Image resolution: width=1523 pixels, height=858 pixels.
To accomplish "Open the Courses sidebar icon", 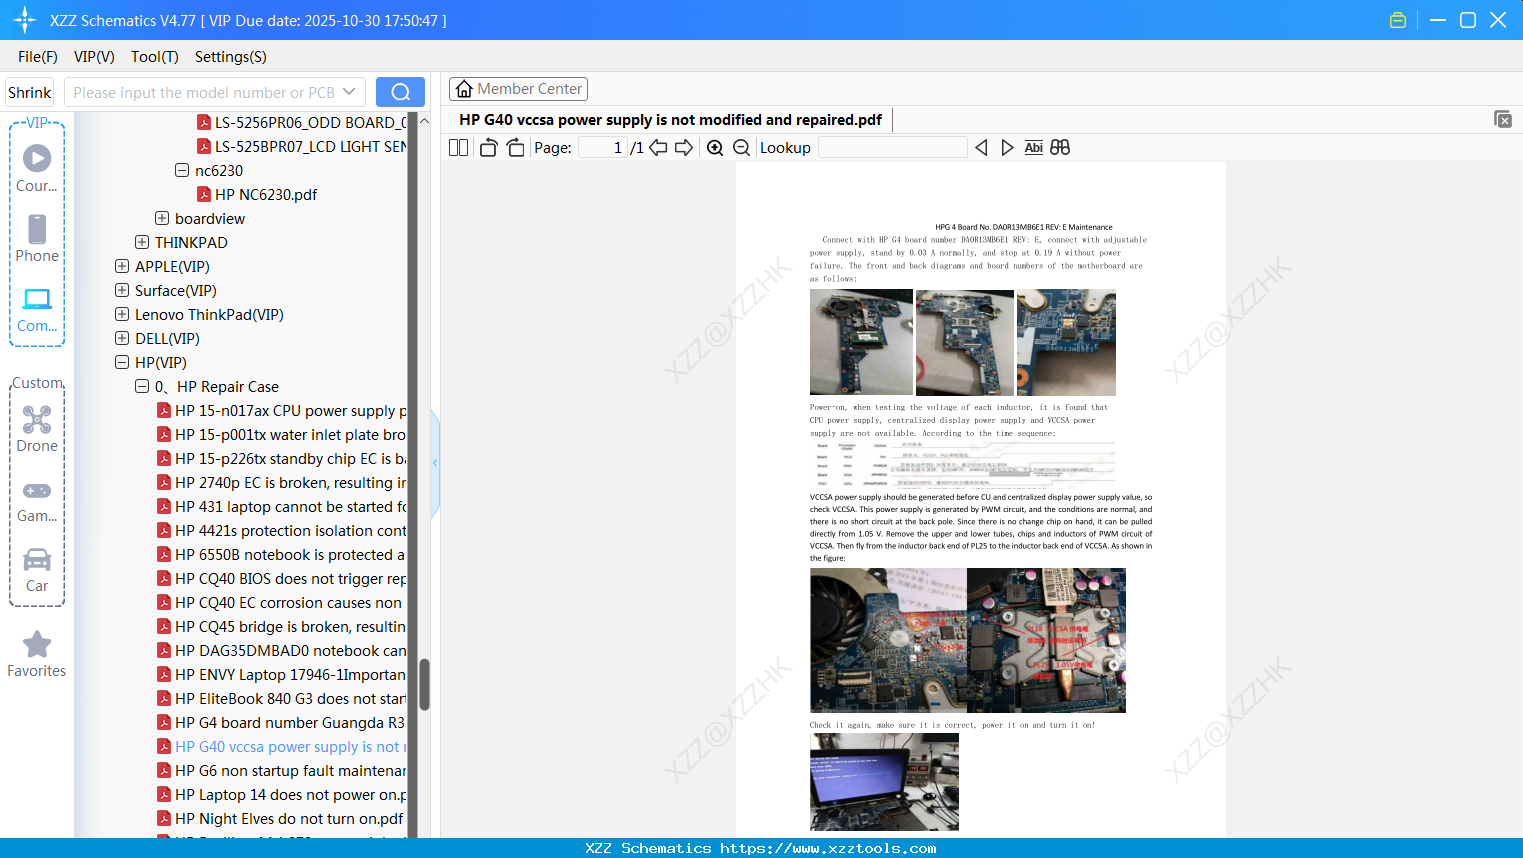I will pyautogui.click(x=37, y=168).
